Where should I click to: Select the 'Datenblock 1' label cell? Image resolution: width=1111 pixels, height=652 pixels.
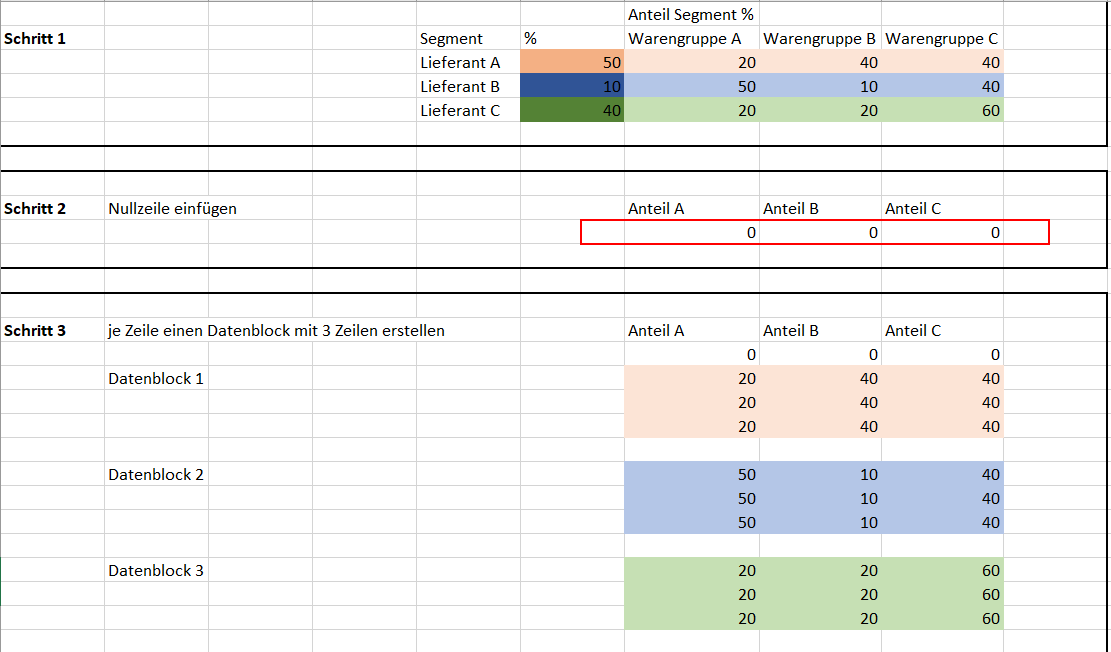(156, 378)
